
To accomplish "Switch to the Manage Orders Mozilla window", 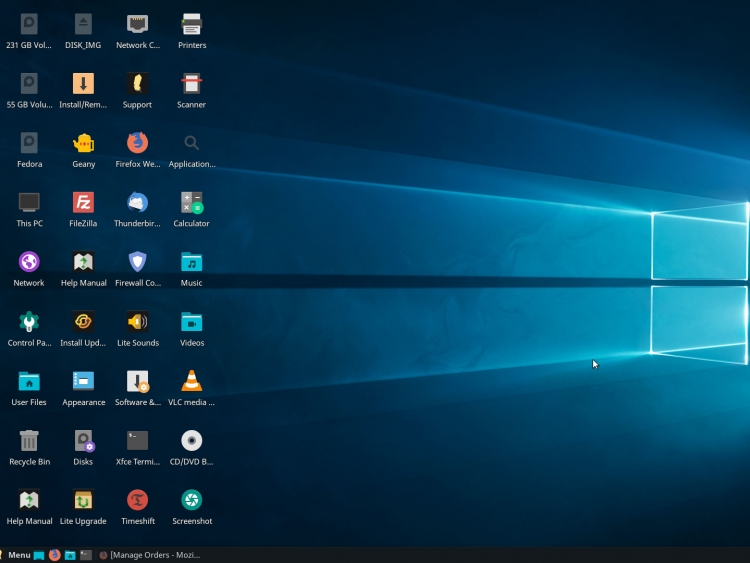I will 150,555.
